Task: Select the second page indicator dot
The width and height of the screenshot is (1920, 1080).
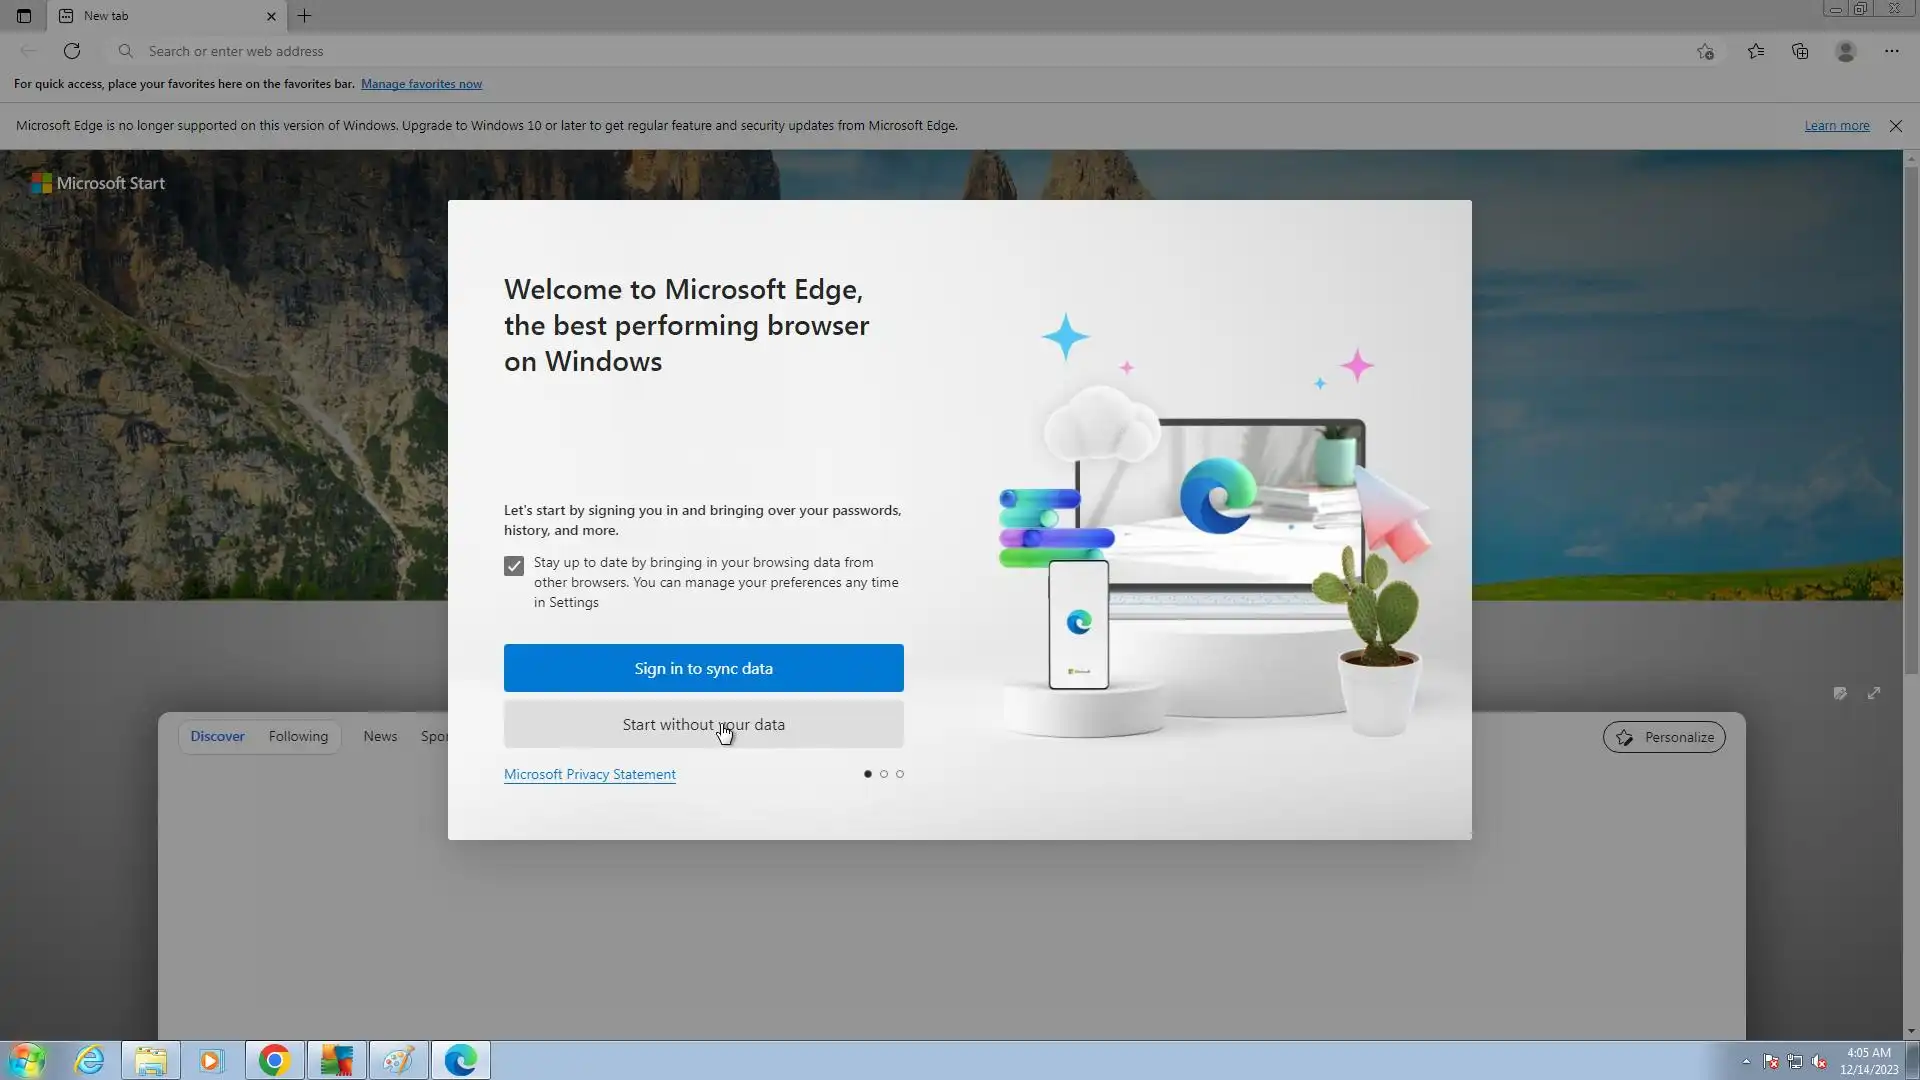Action: tap(884, 774)
